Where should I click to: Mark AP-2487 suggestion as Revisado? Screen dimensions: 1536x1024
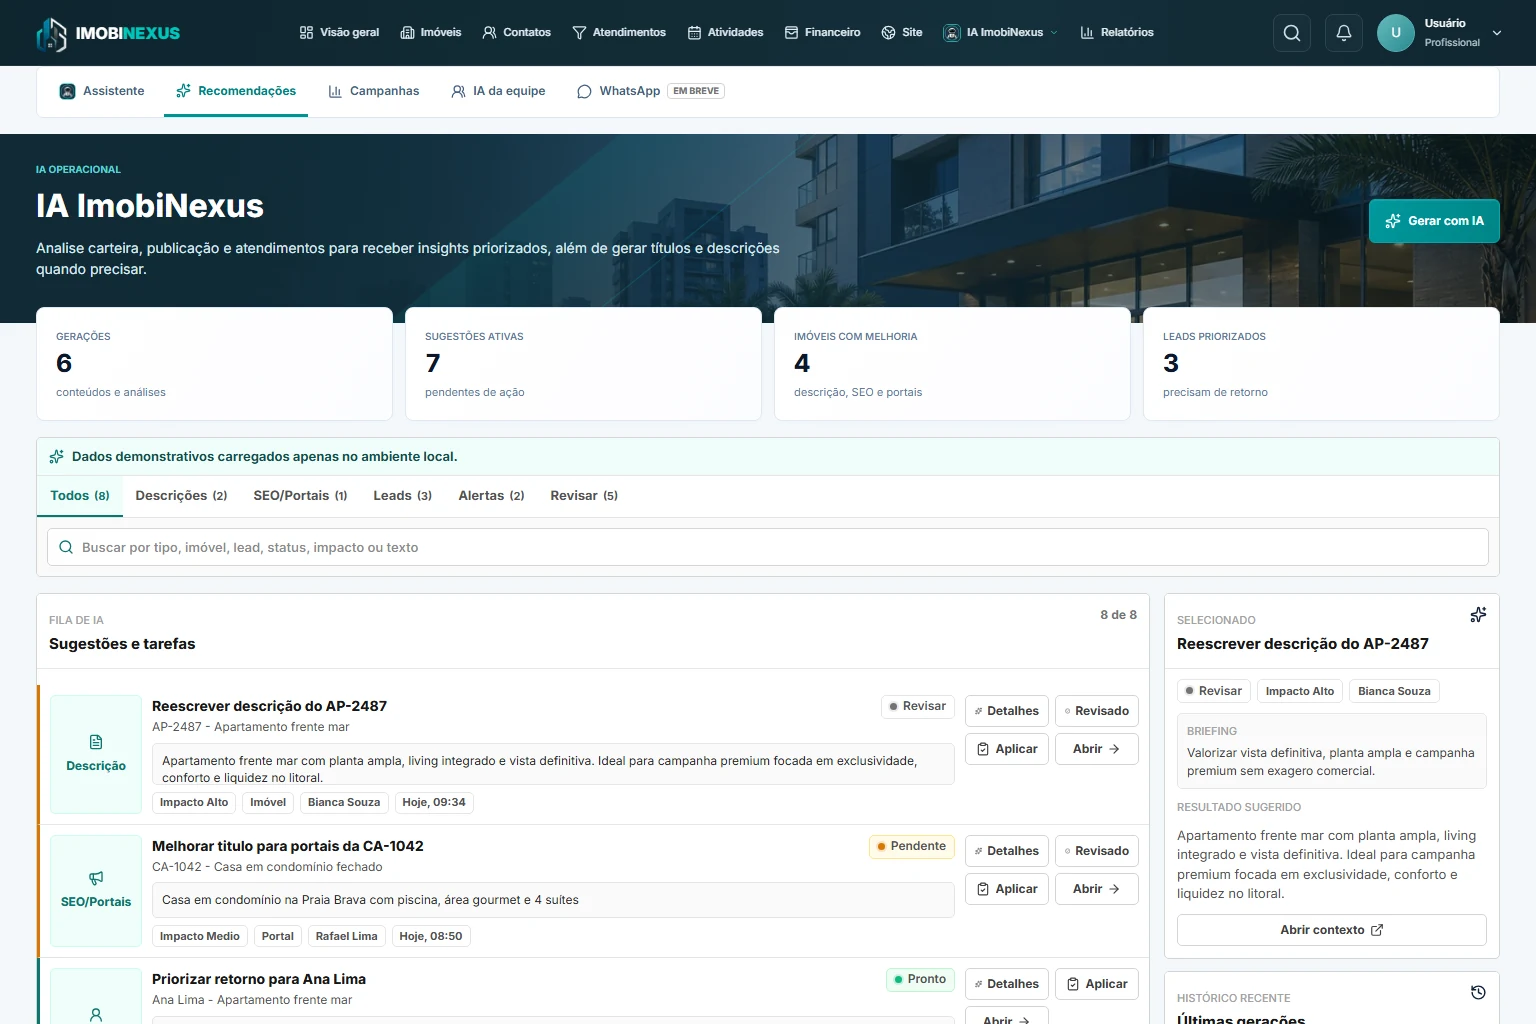point(1097,711)
